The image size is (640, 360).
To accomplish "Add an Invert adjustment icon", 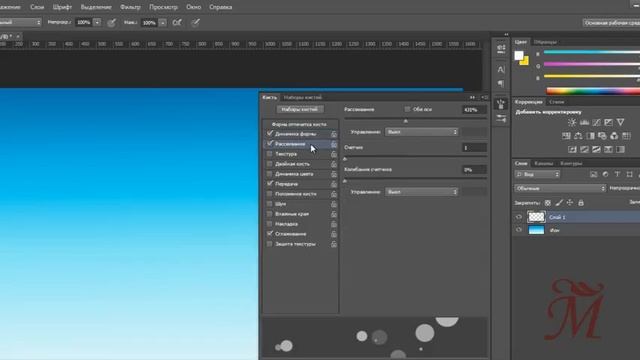I will tap(572, 149).
